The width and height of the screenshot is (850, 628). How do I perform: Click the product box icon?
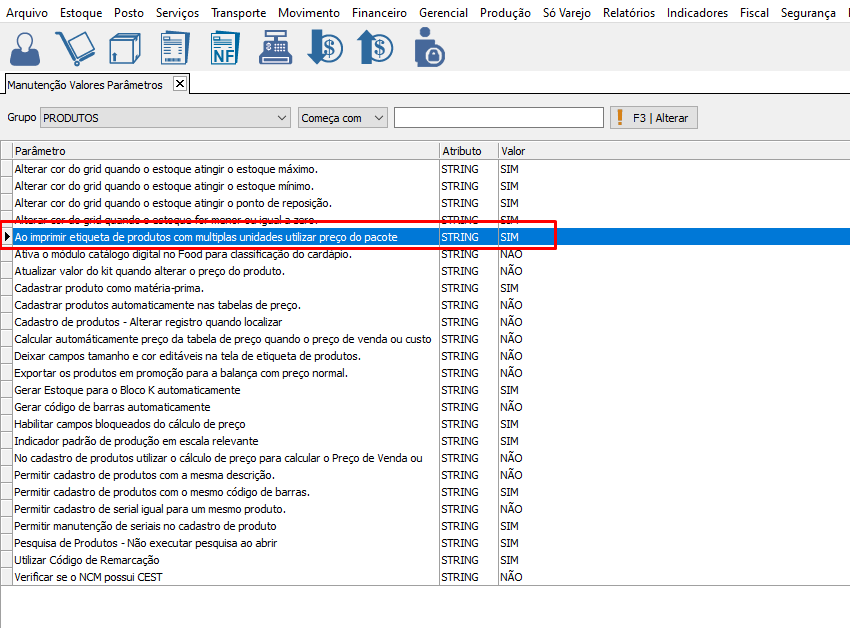(124, 48)
